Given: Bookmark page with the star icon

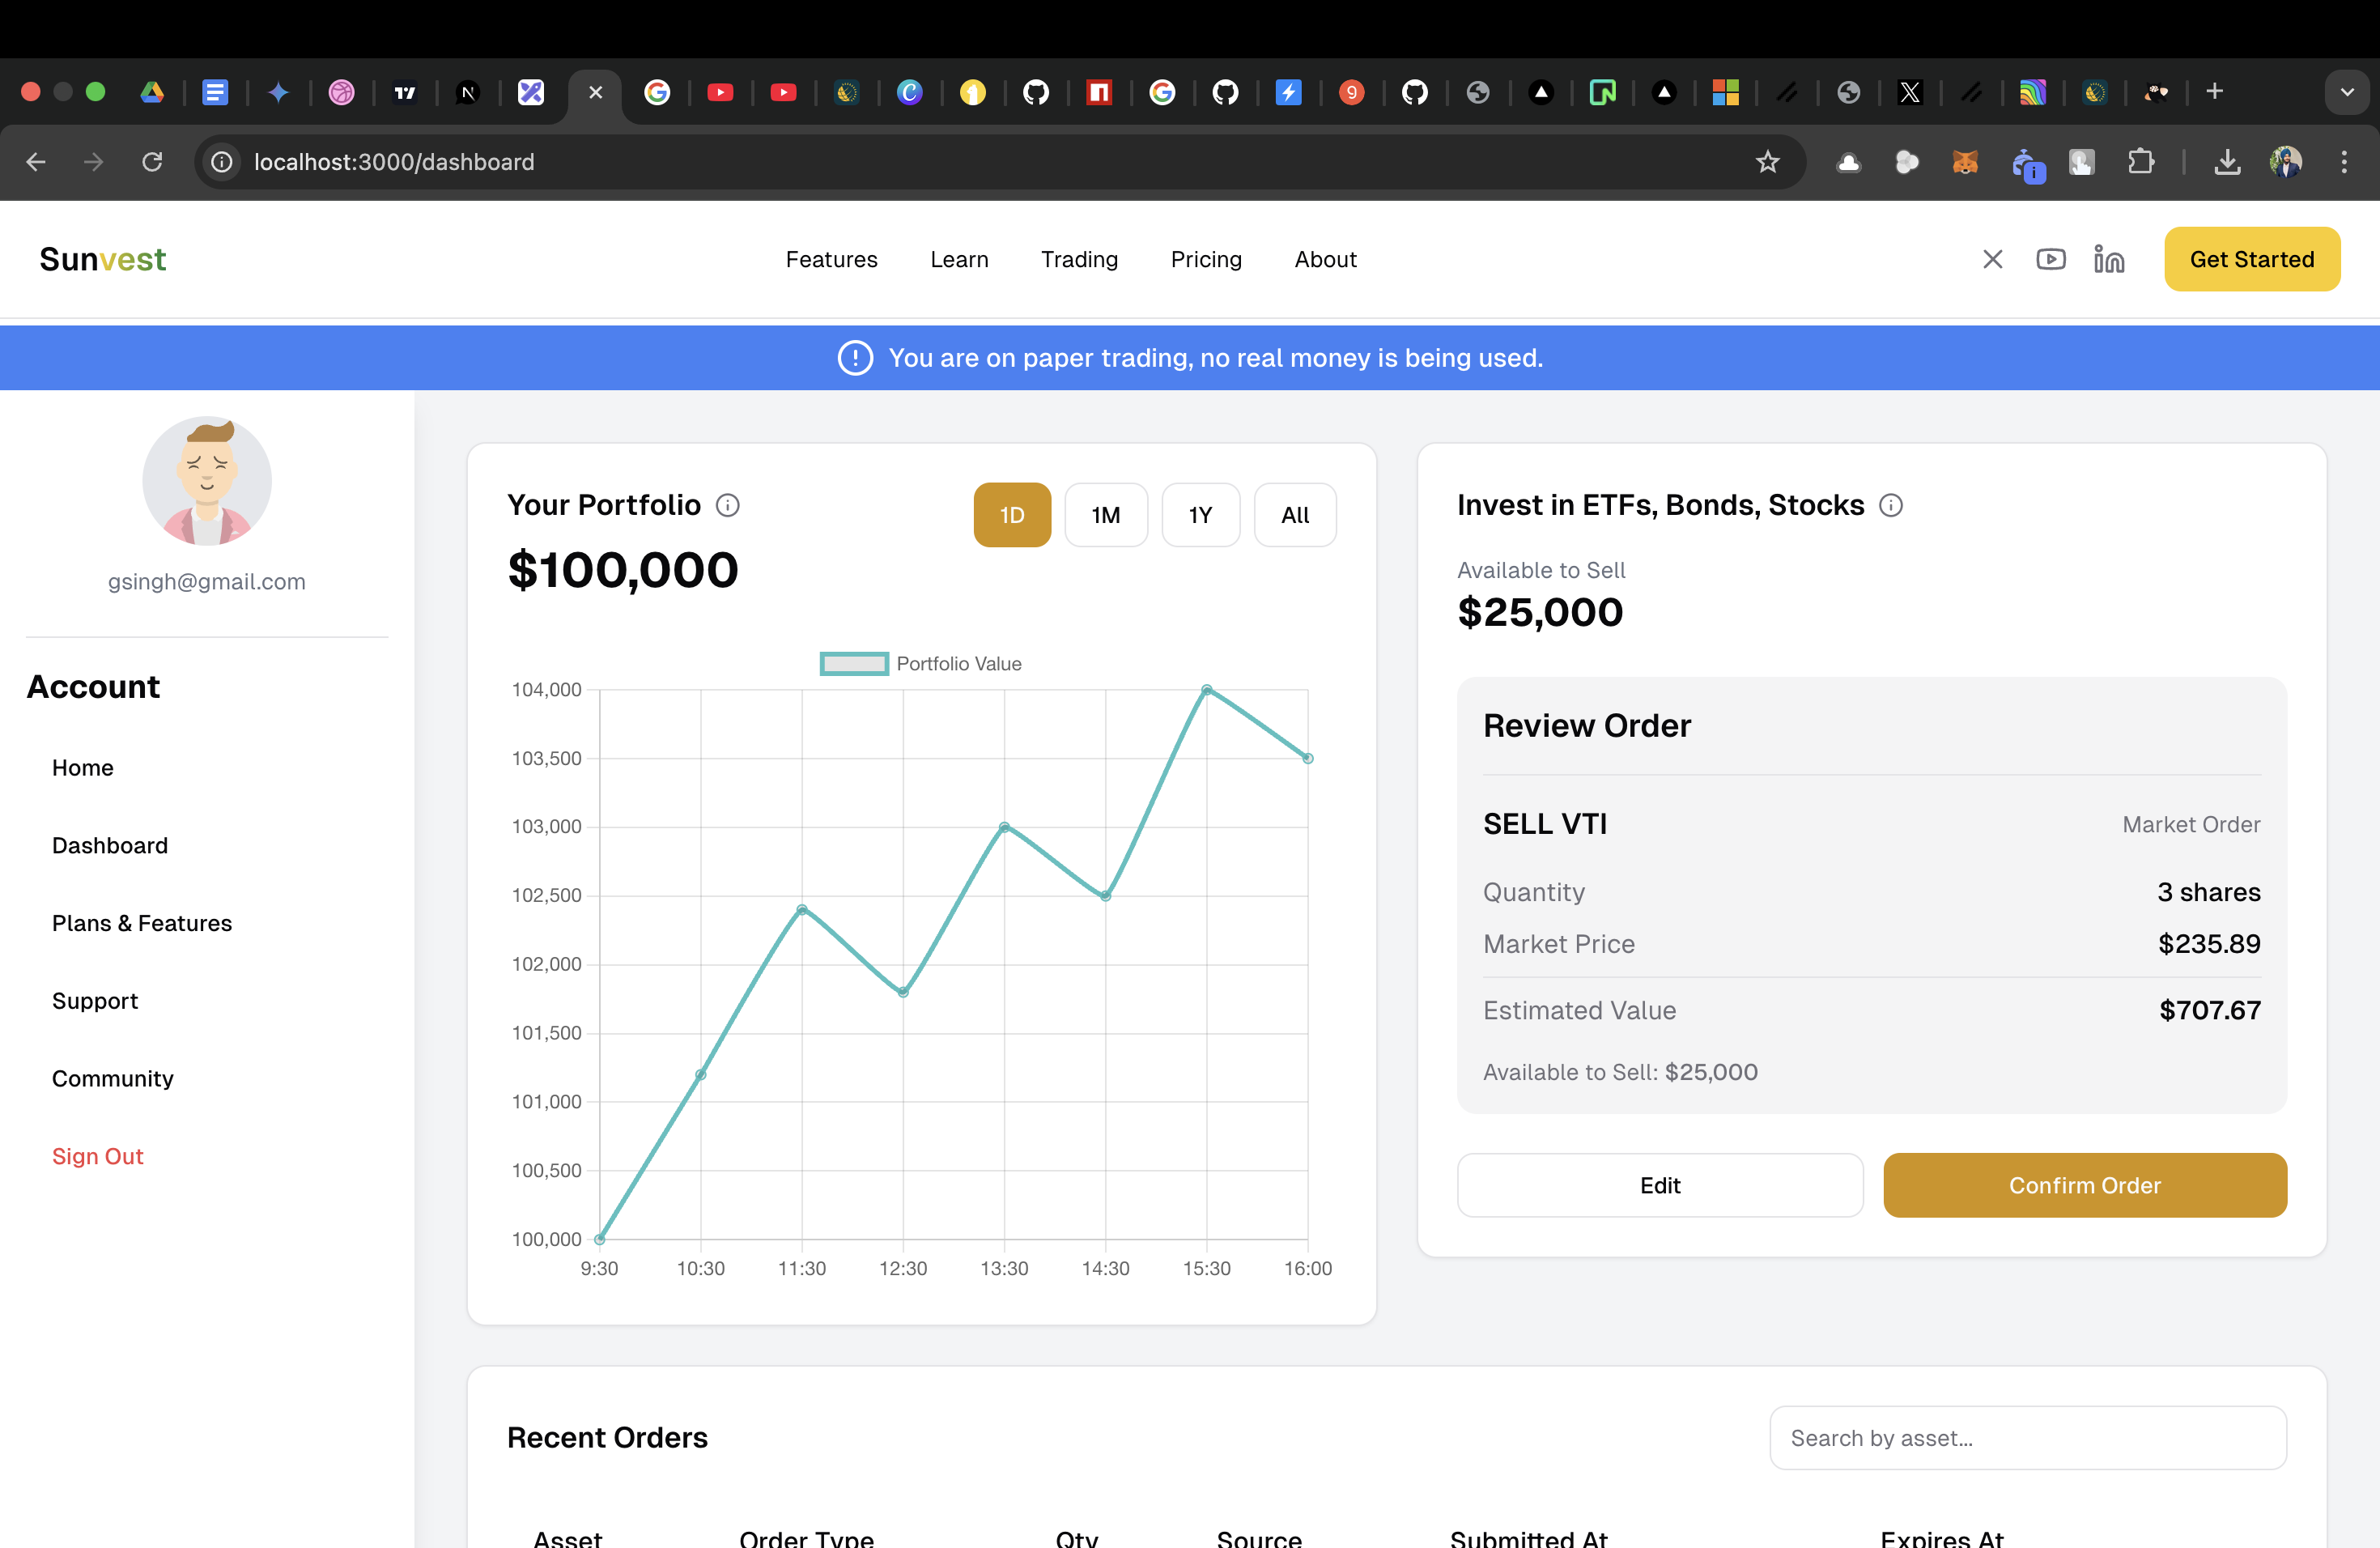Looking at the screenshot, I should [1767, 162].
